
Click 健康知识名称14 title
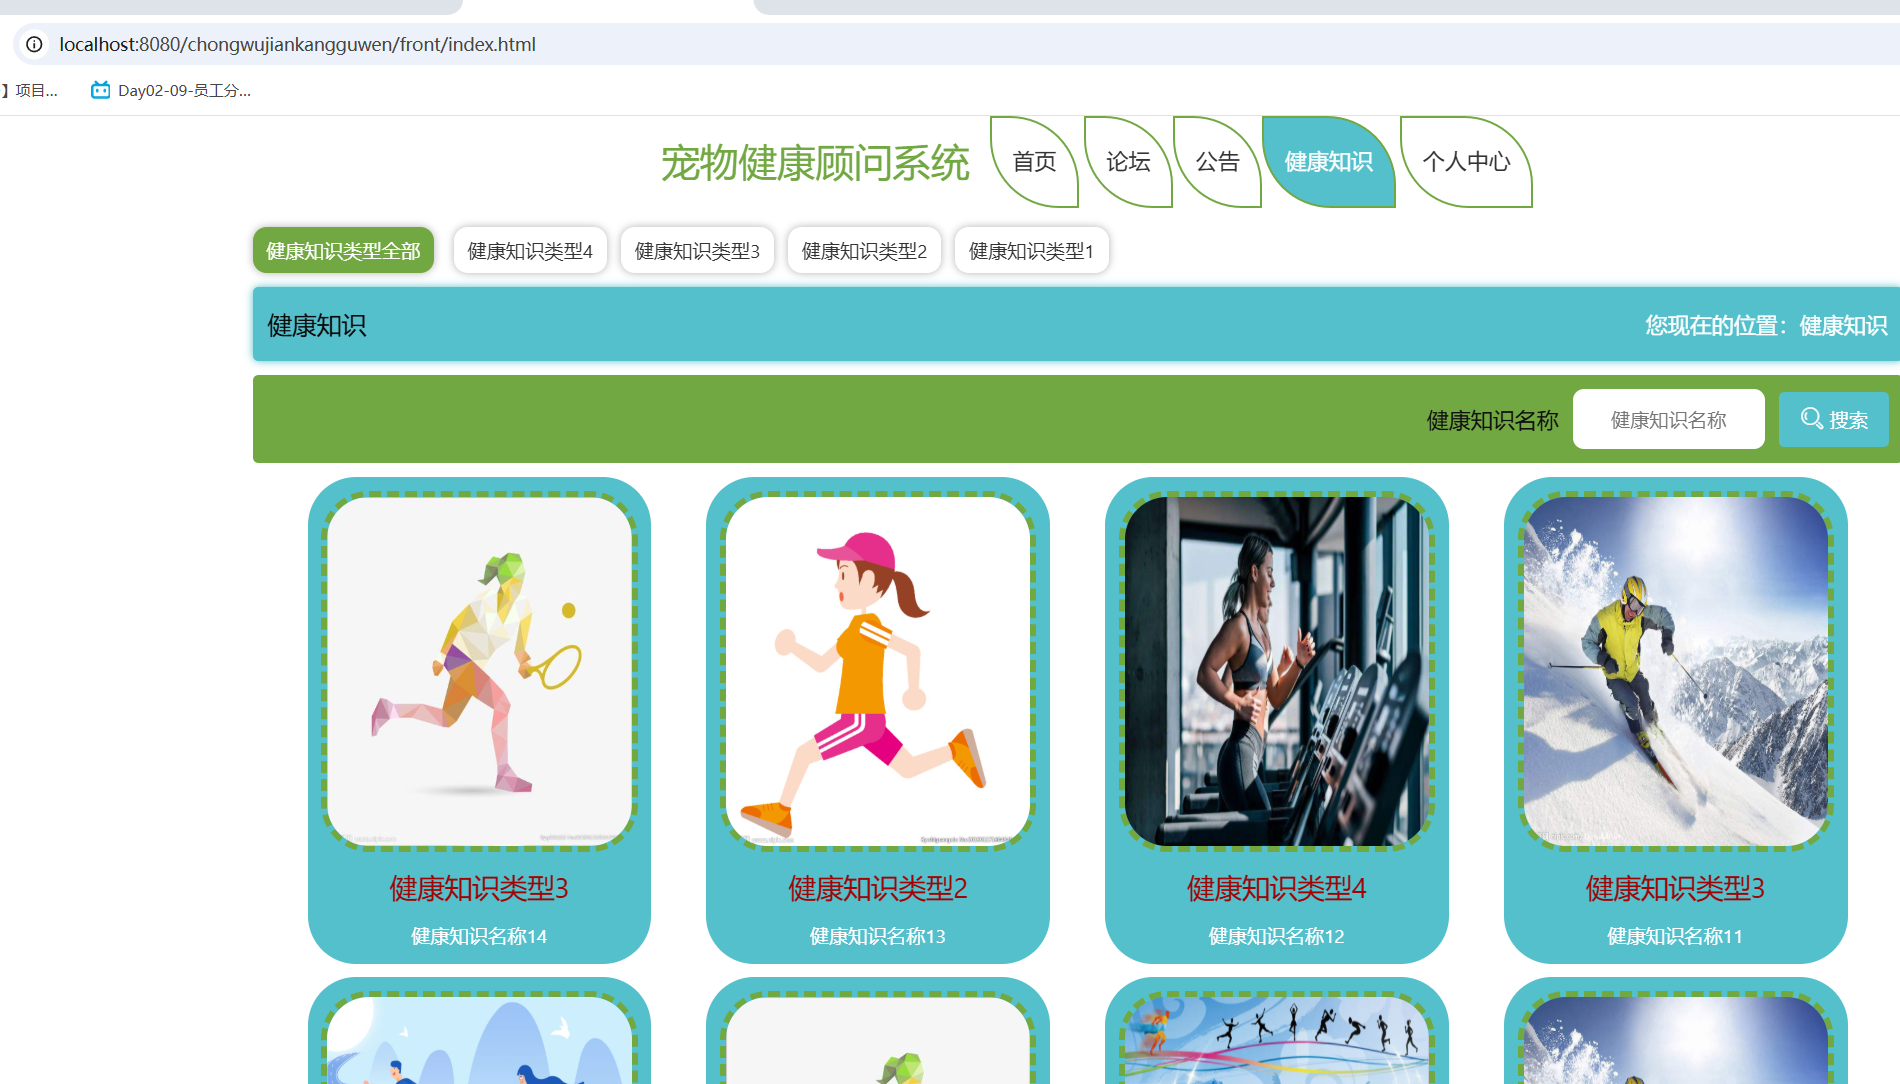pyautogui.click(x=479, y=936)
